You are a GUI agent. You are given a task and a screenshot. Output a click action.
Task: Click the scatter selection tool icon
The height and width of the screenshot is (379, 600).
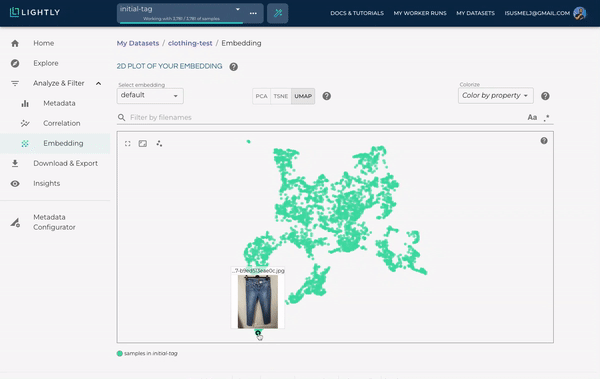click(x=159, y=144)
